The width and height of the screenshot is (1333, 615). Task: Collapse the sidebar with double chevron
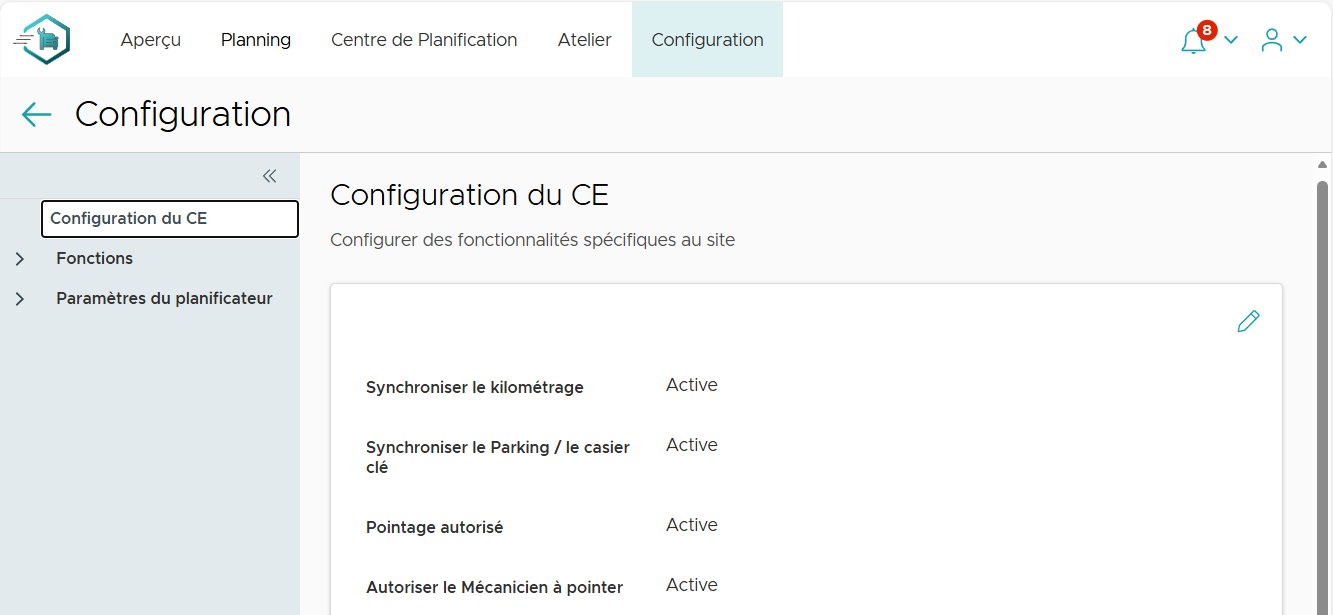click(269, 176)
